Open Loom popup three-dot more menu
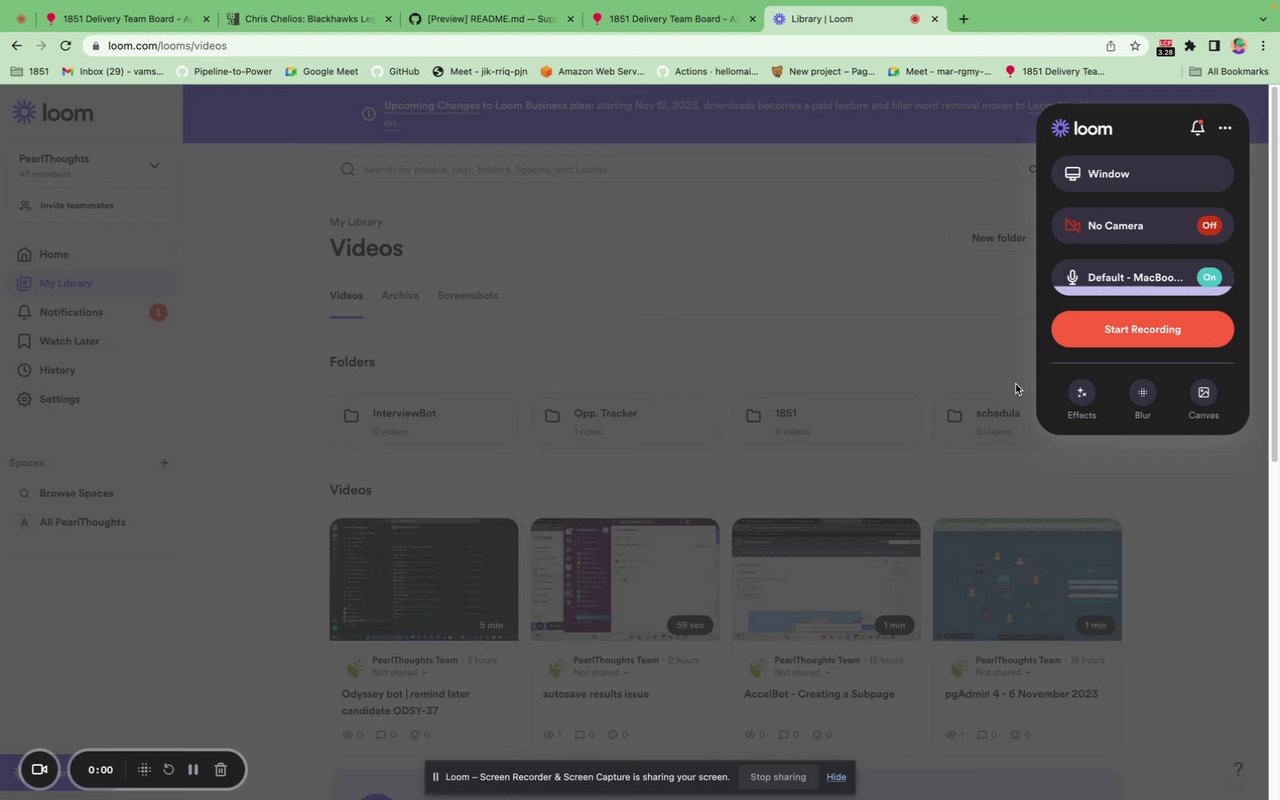1280x800 pixels. click(x=1225, y=128)
